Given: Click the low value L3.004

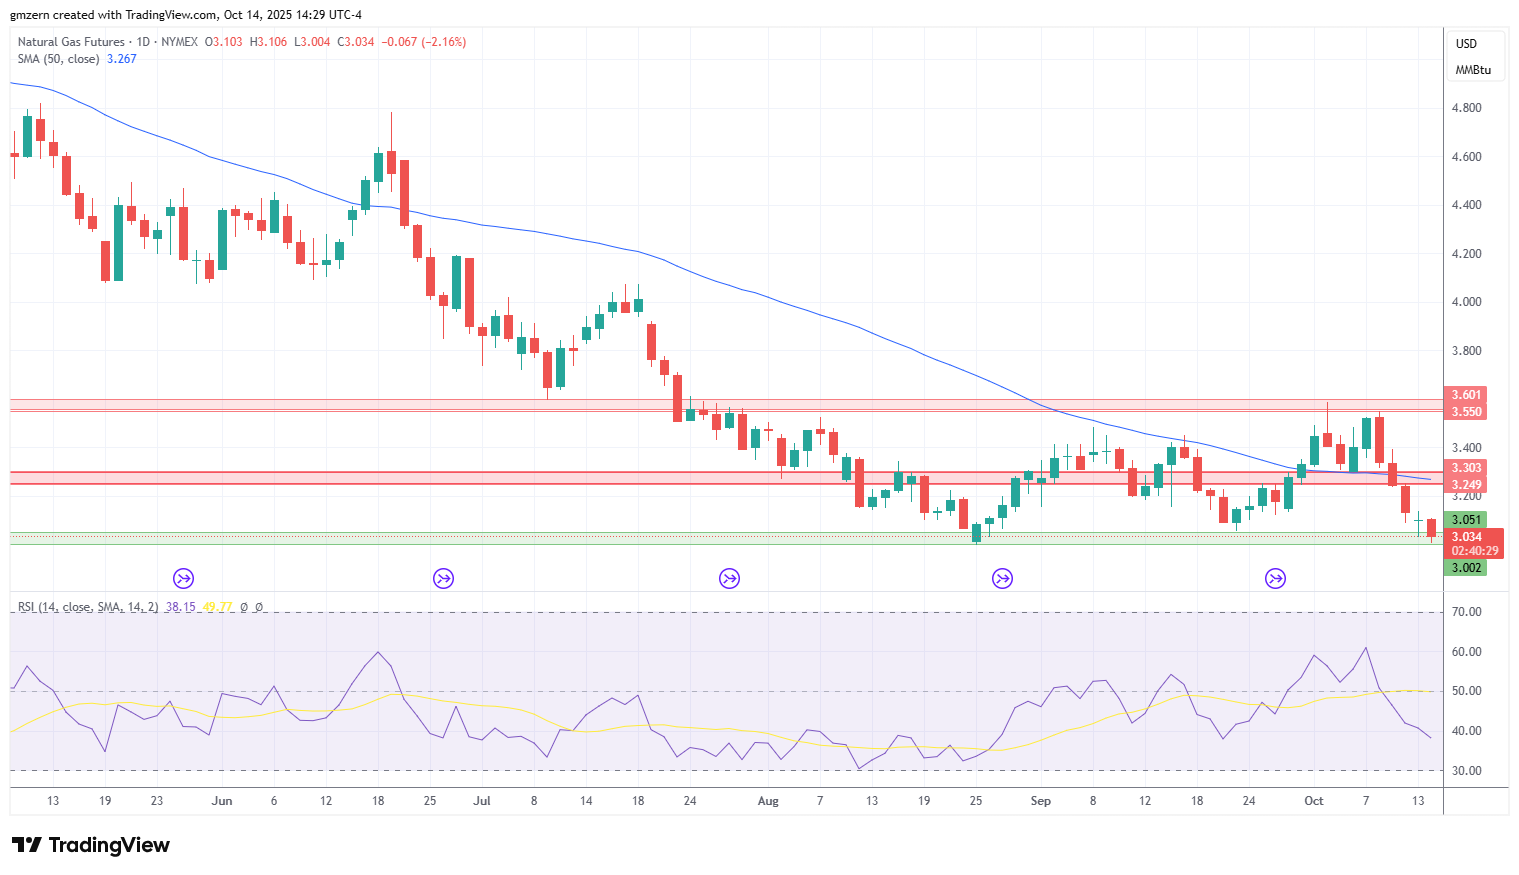Looking at the screenshot, I should 311,42.
